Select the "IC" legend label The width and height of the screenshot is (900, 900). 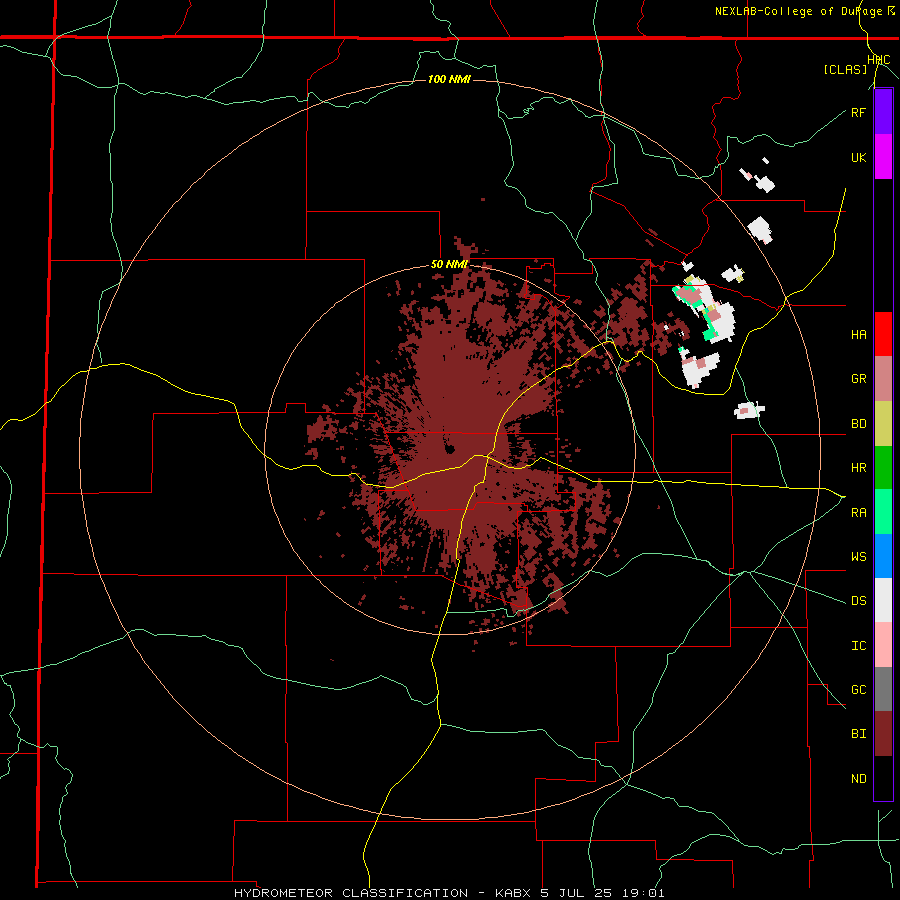(858, 646)
